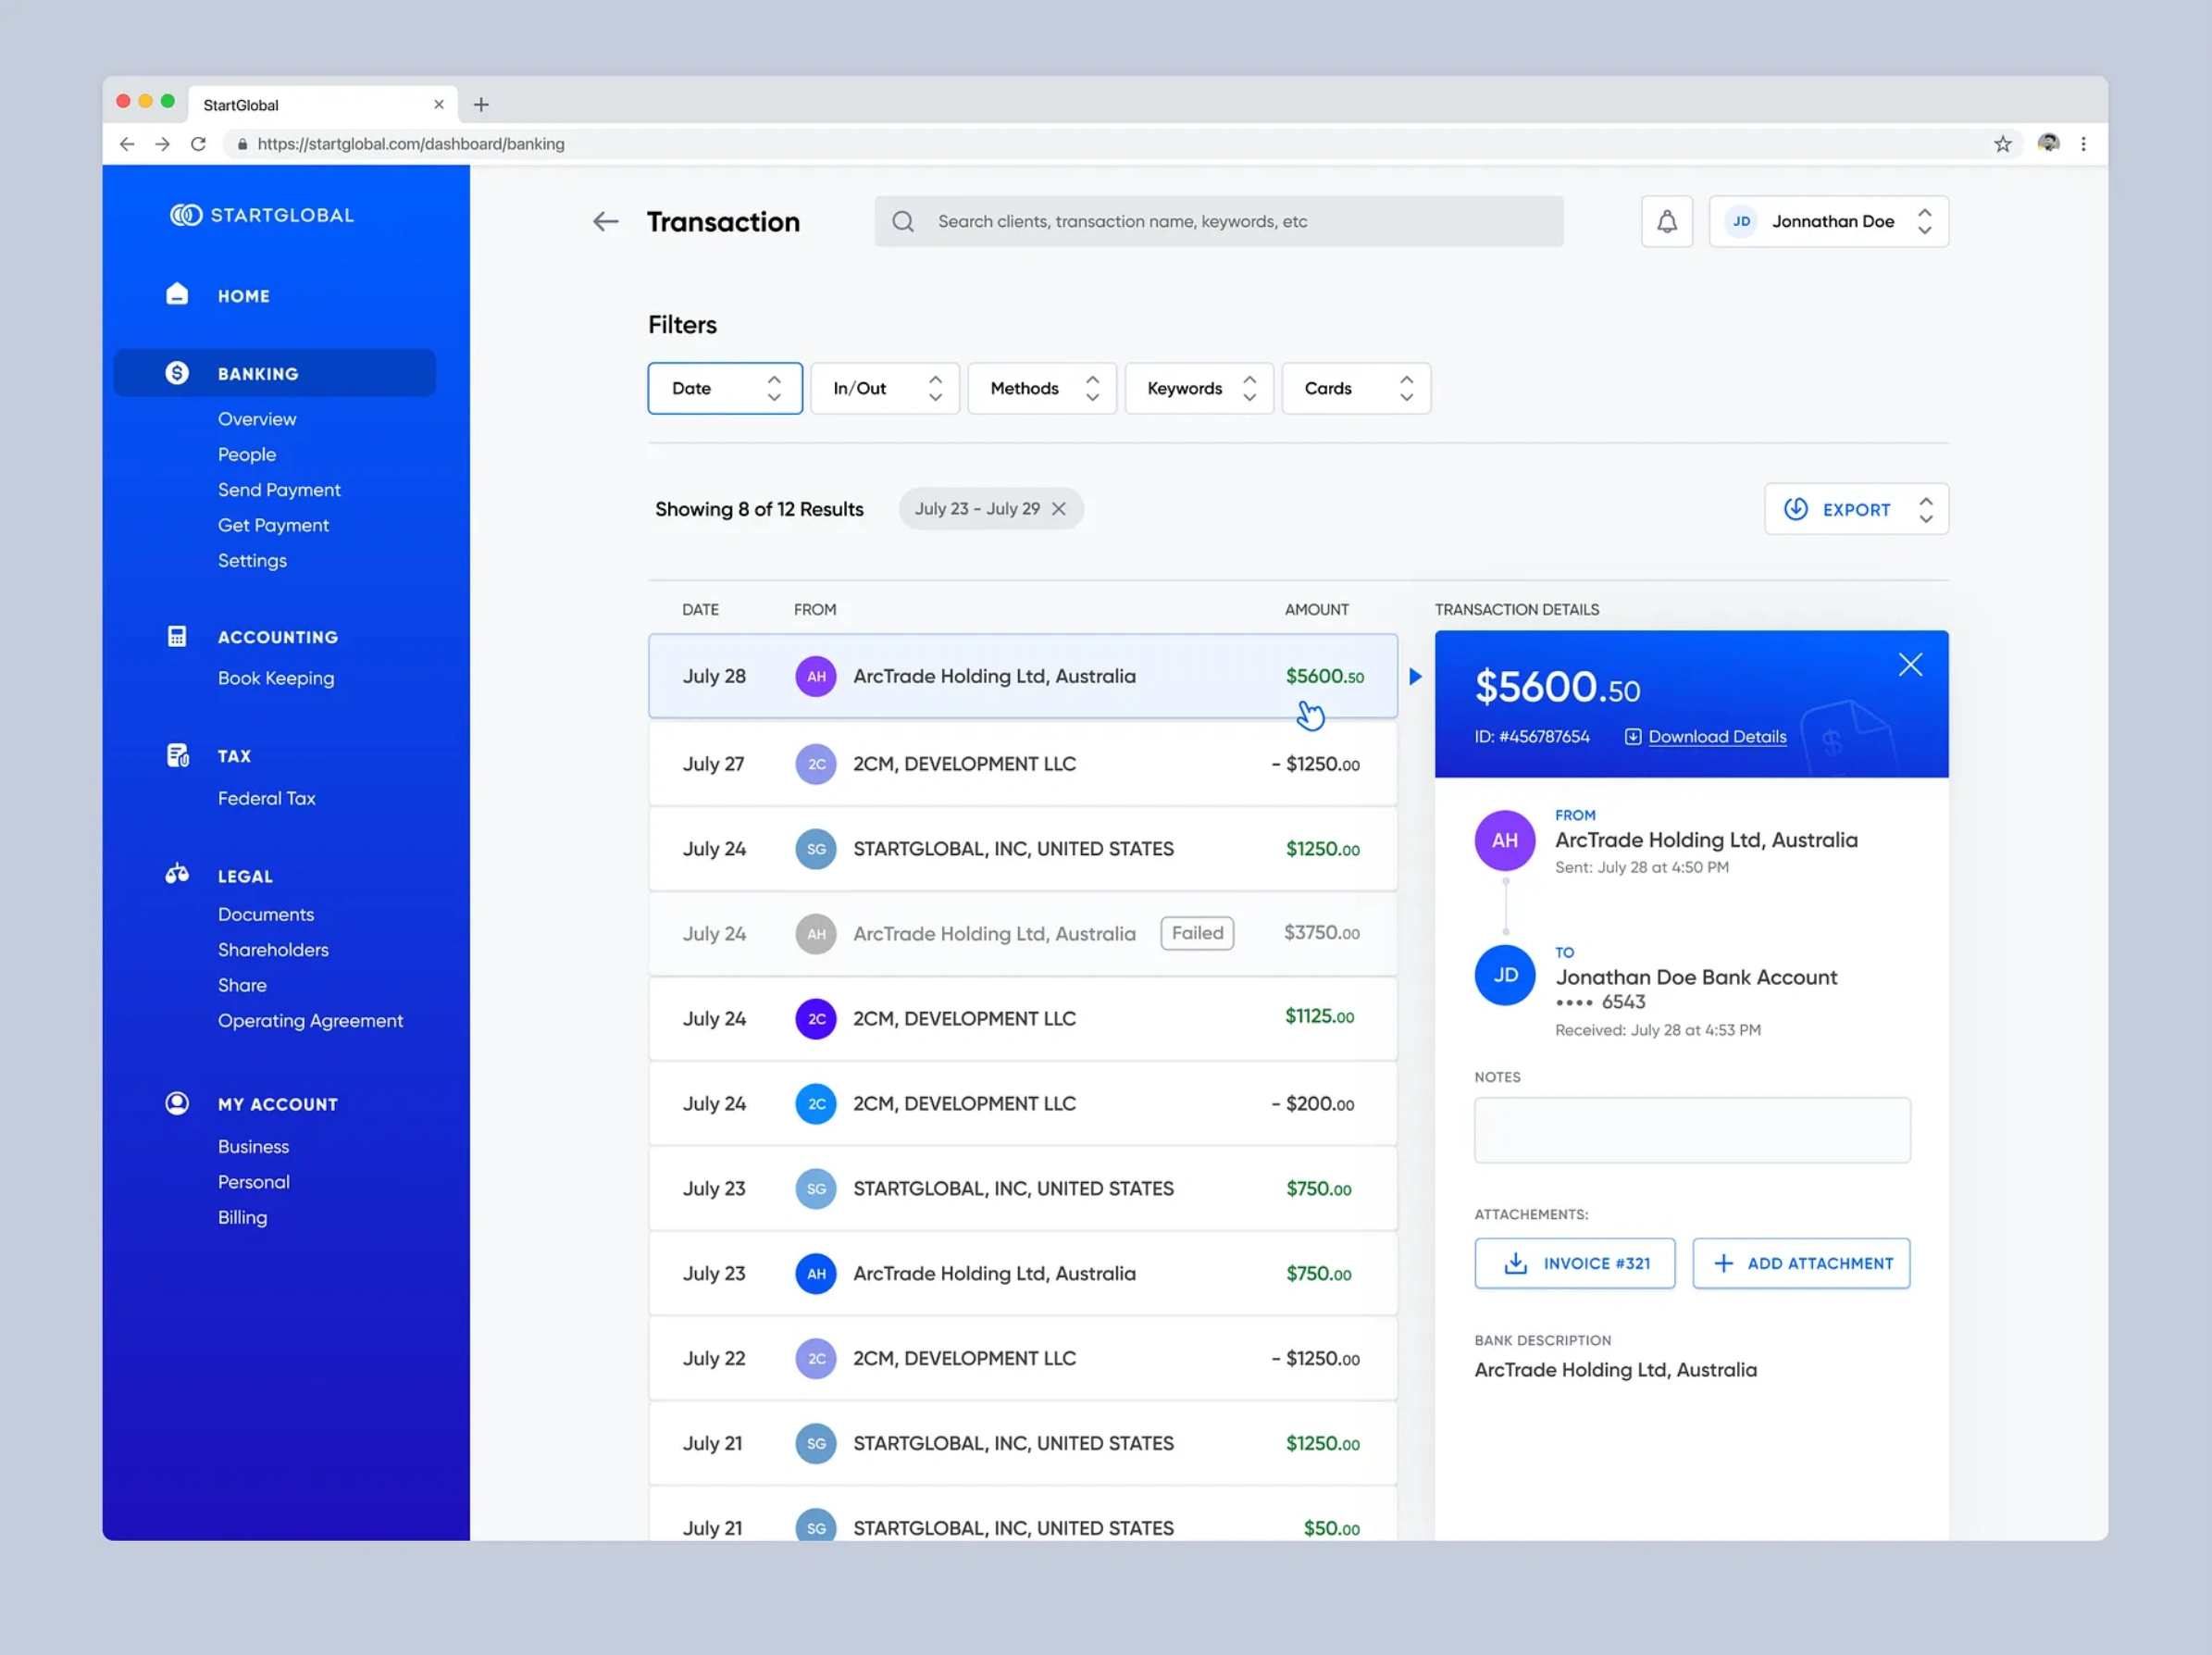Go to People in sidebar
The image size is (2212, 1655).
(247, 454)
